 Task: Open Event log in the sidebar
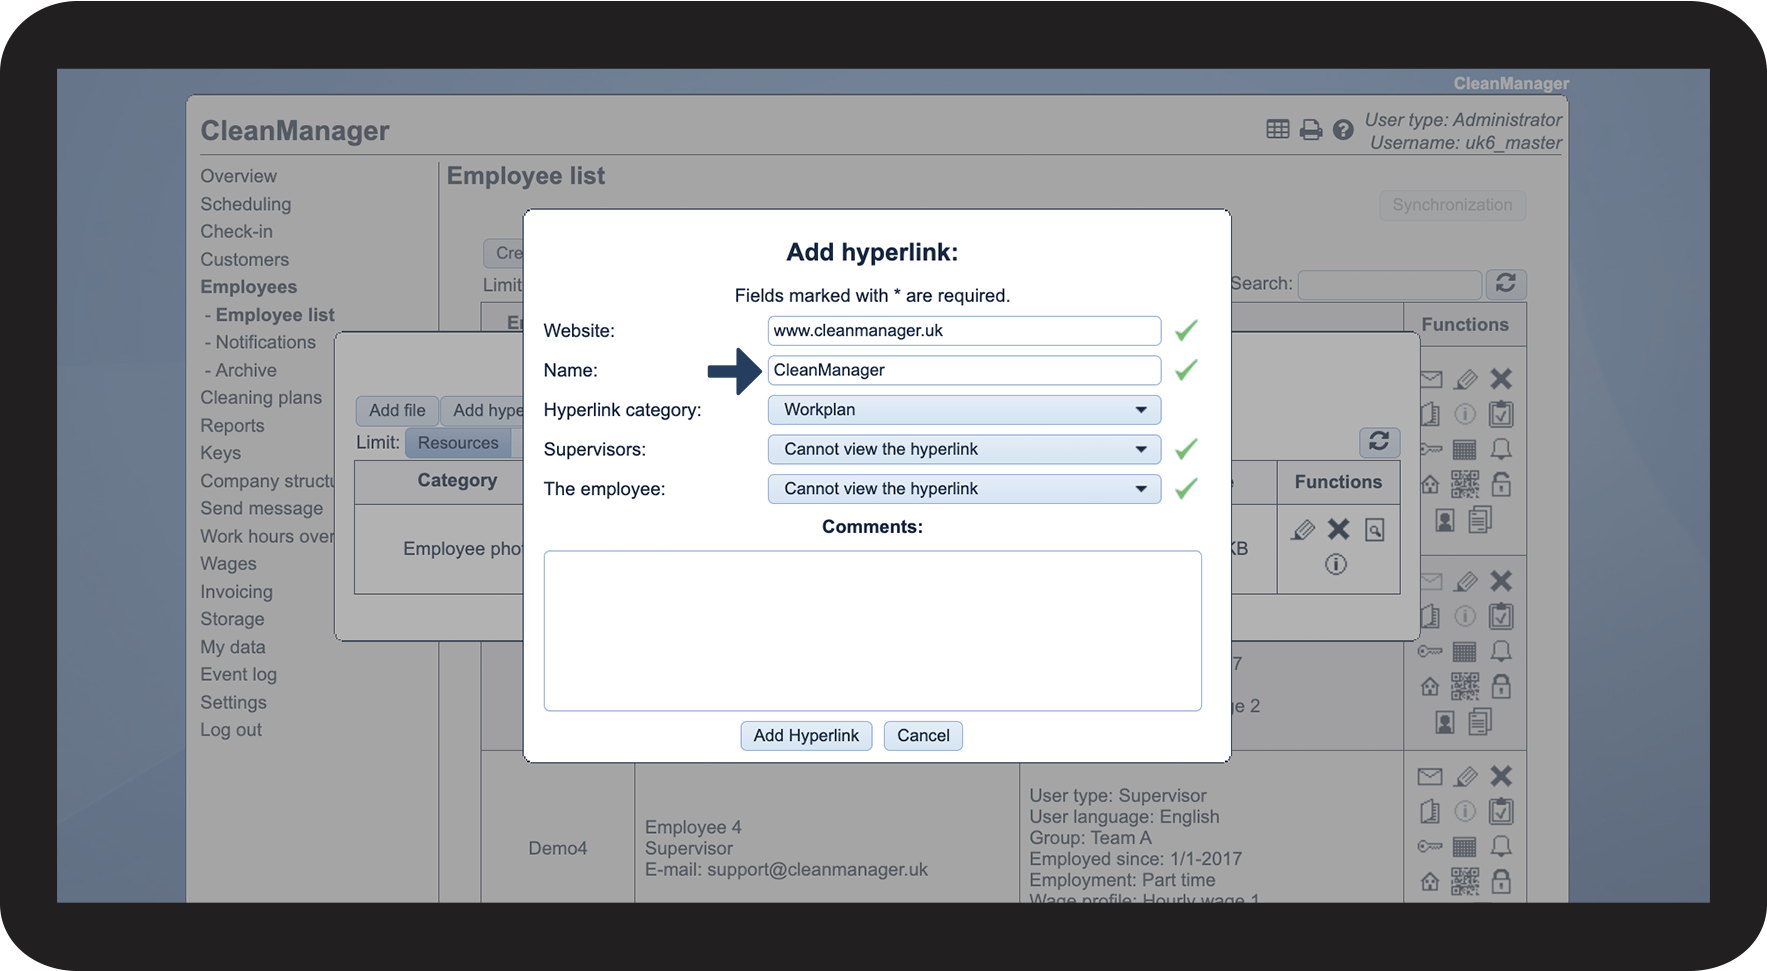click(238, 675)
